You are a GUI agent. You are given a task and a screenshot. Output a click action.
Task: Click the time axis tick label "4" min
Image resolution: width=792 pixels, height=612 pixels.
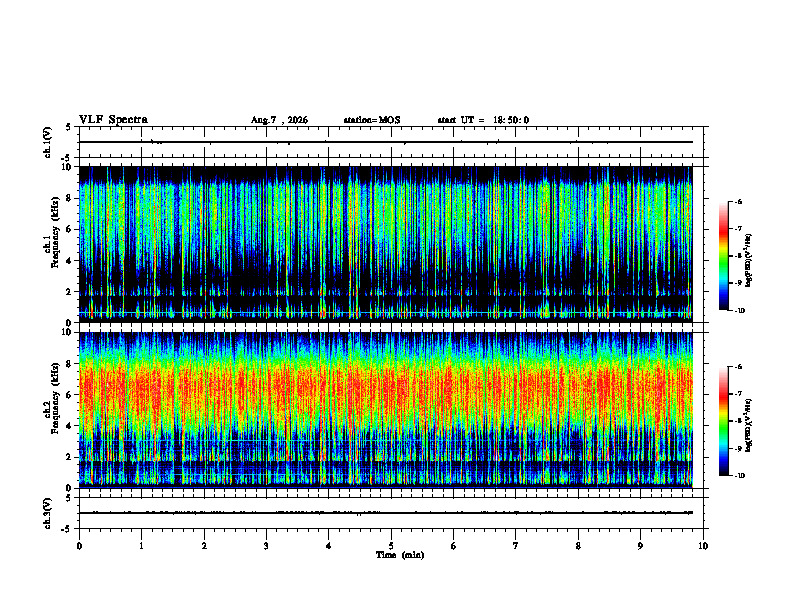click(329, 546)
